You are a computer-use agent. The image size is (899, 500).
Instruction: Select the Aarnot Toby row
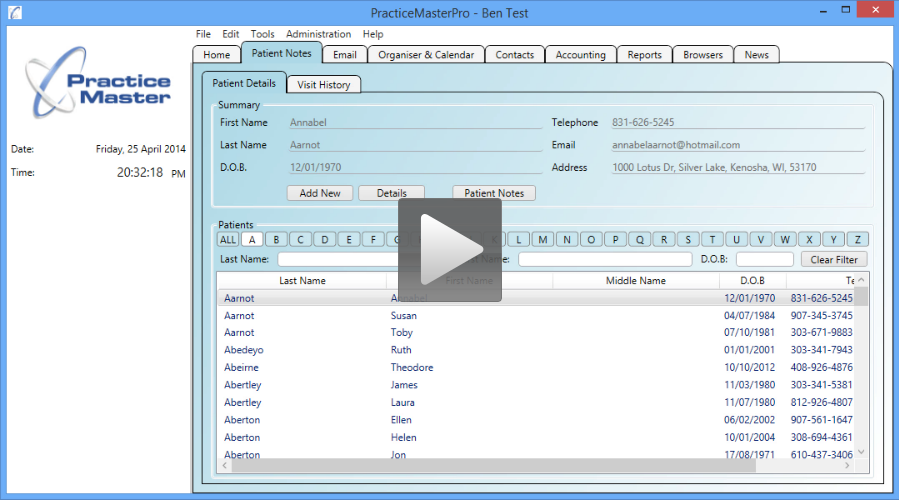click(x=536, y=333)
